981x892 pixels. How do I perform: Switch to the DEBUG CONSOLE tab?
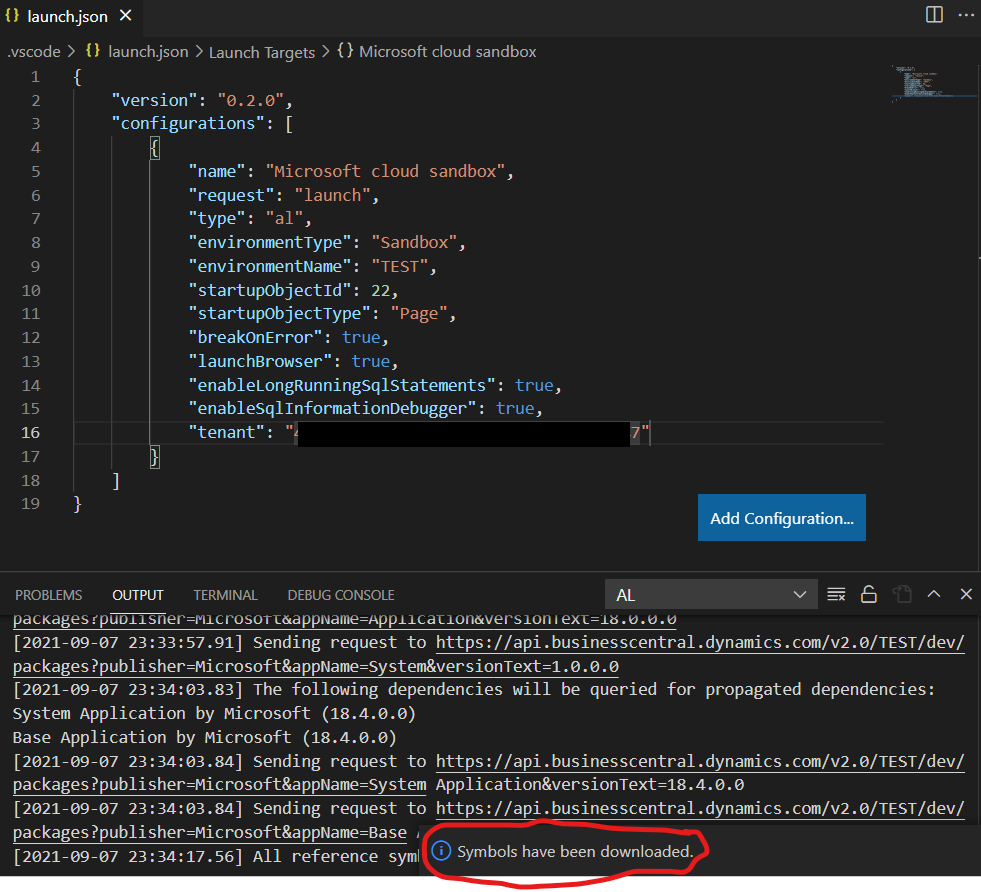[x=341, y=595]
